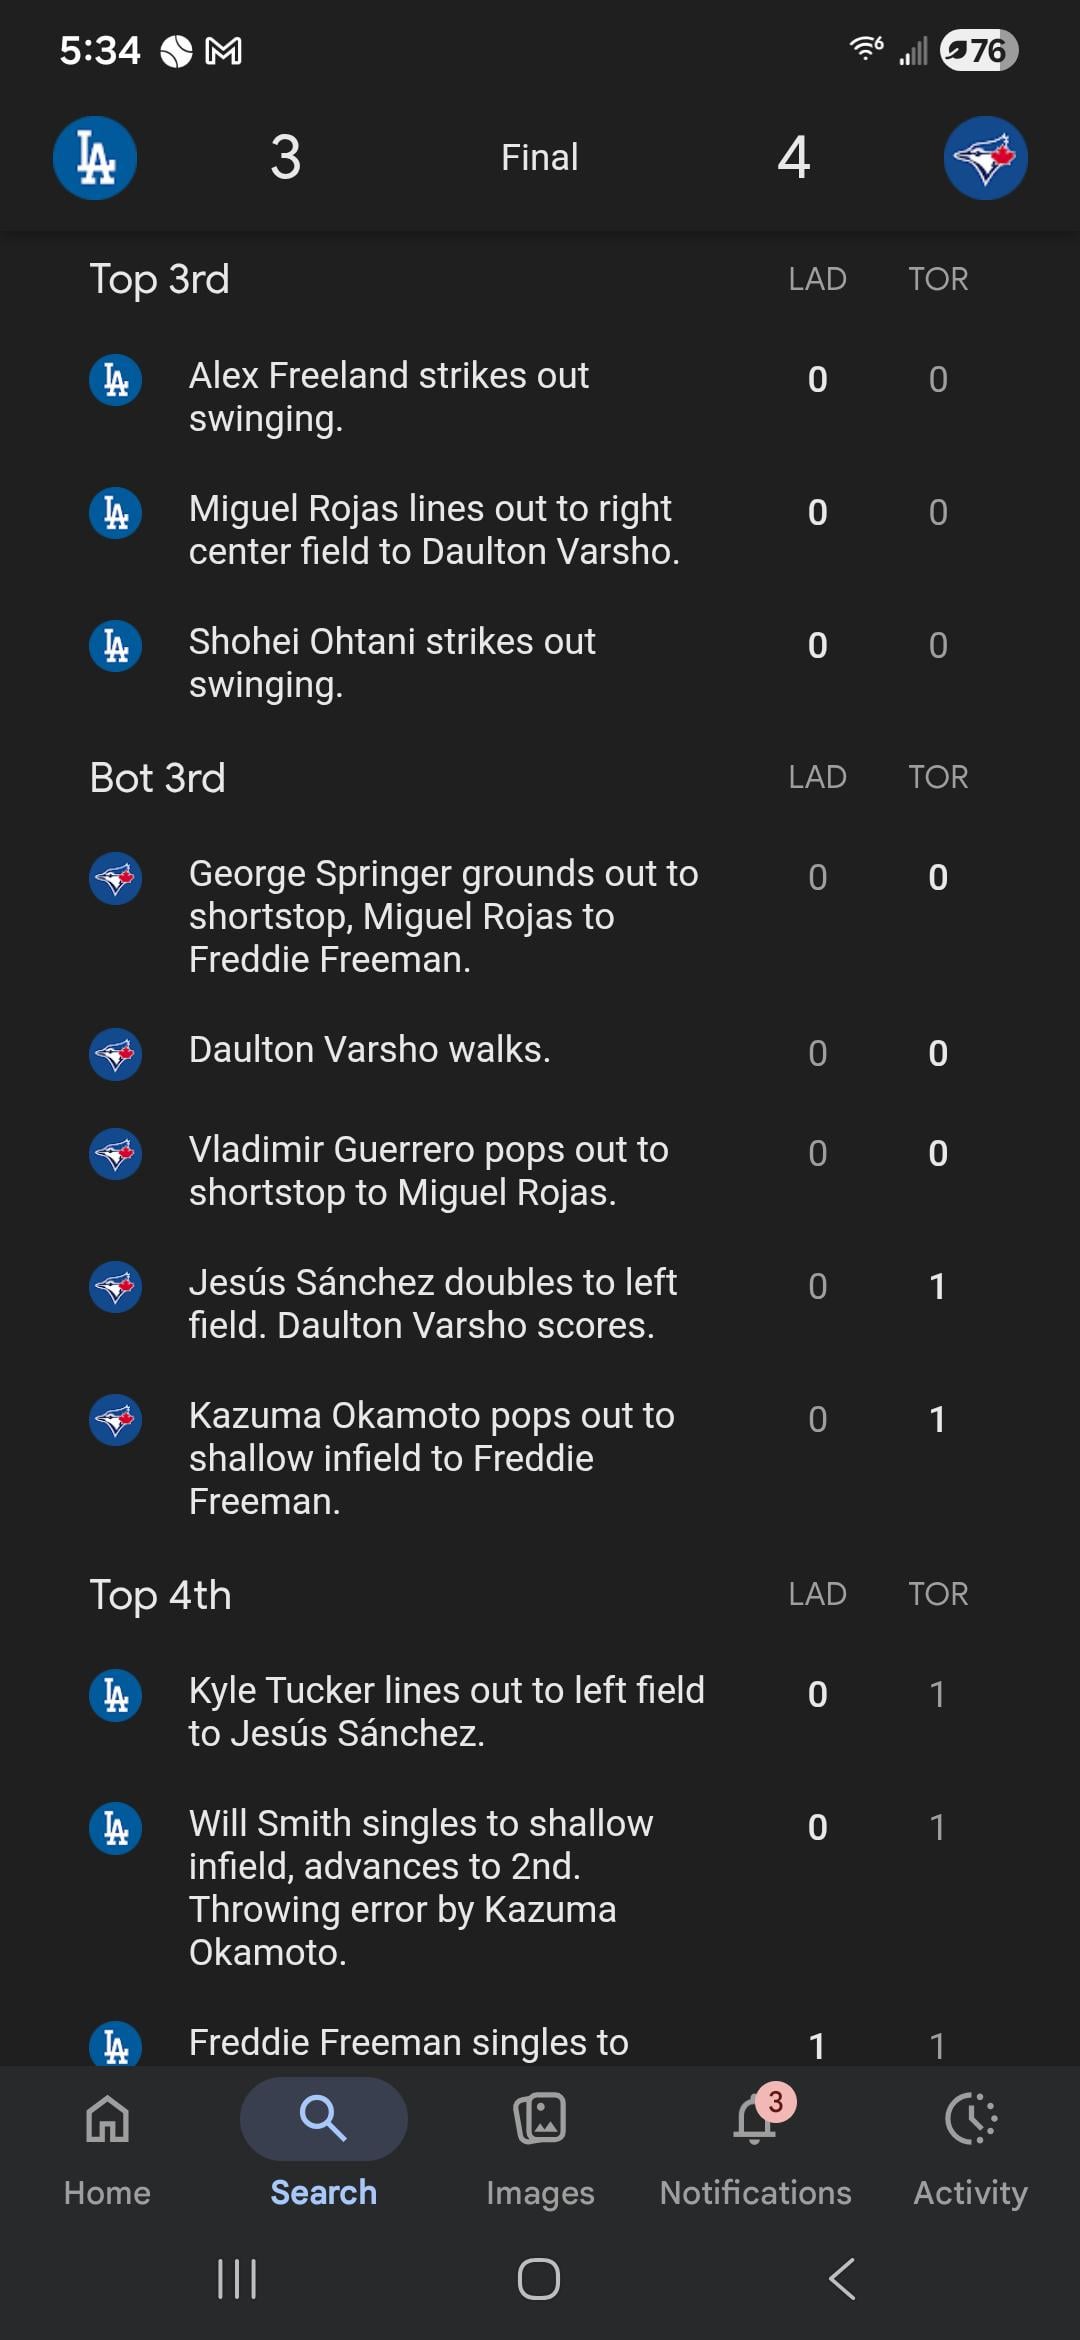This screenshot has height=2340, width=1080.
Task: Tap the Dodgers logo in the score header
Action: tap(95, 158)
